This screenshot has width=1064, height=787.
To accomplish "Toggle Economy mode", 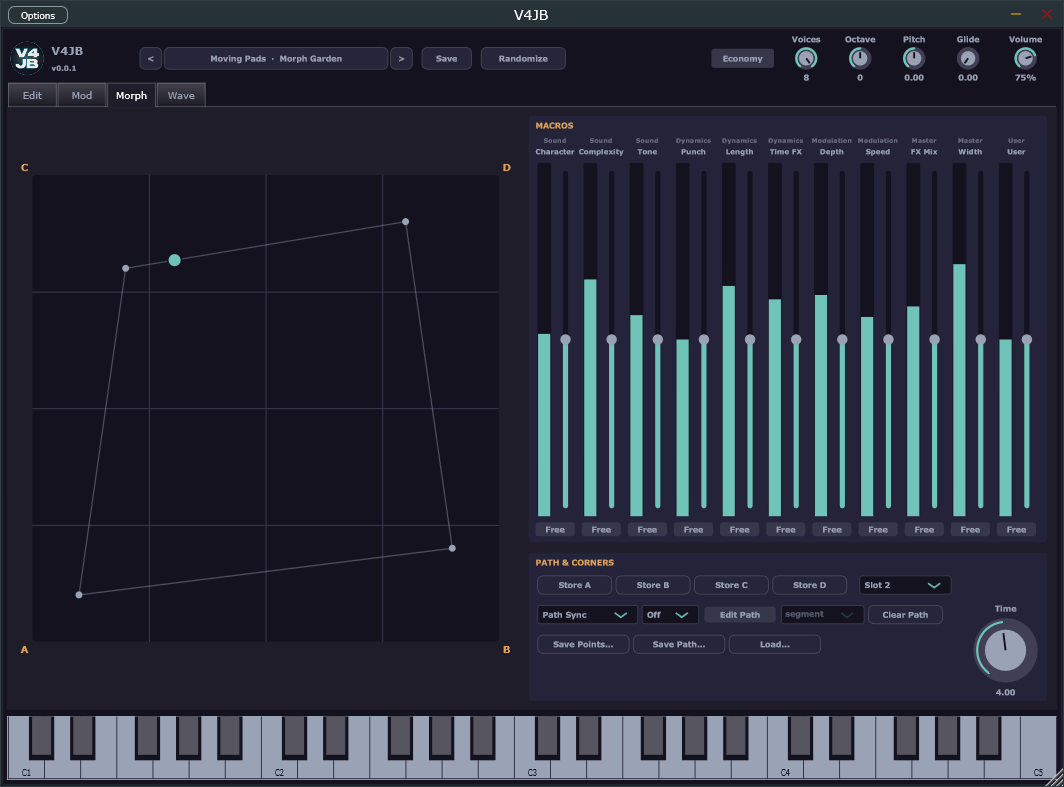I will pos(742,58).
